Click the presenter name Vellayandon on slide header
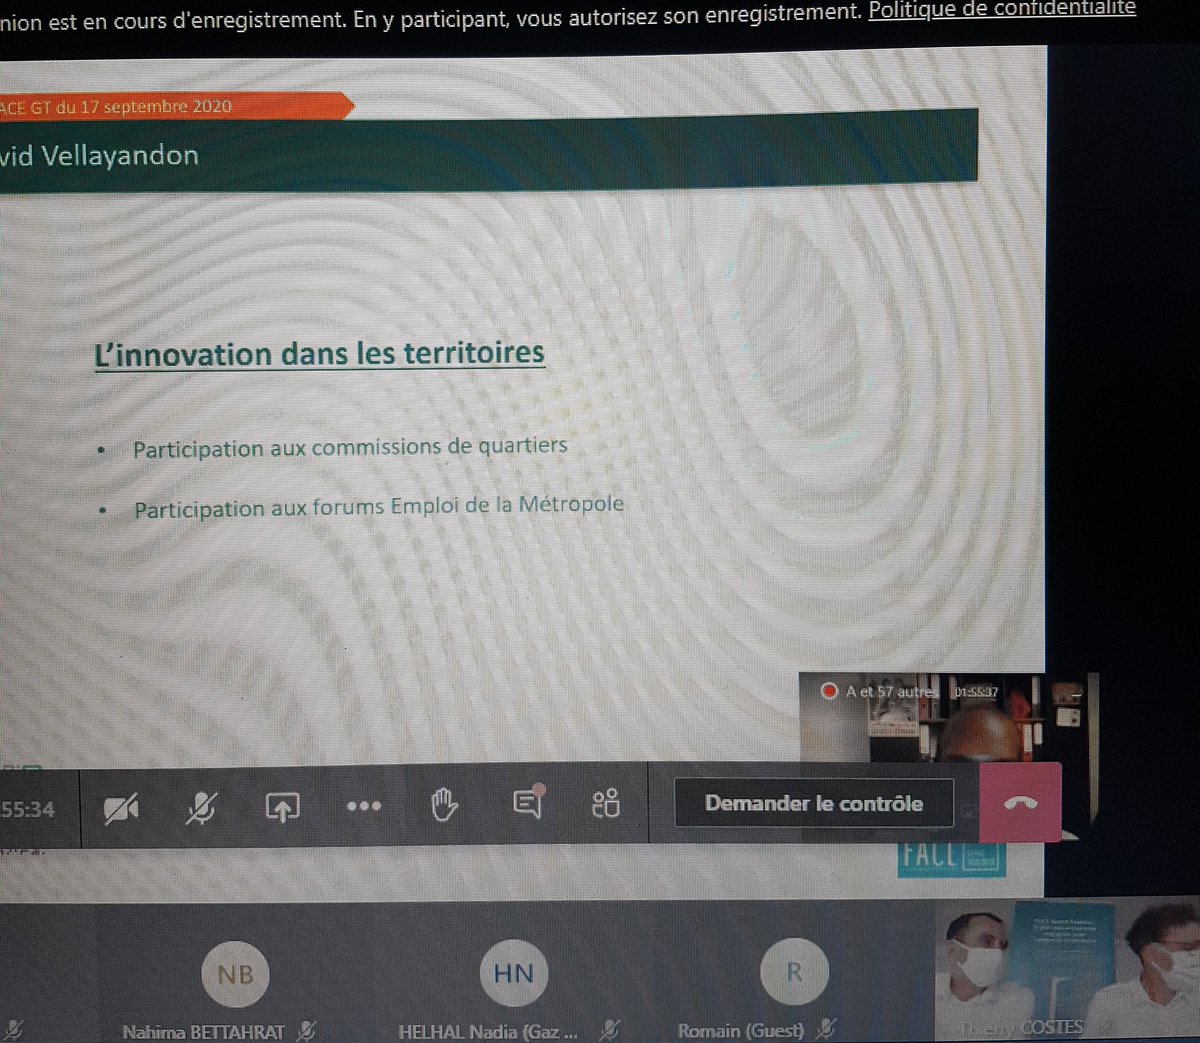This screenshot has height=1043, width=1200. point(120,156)
